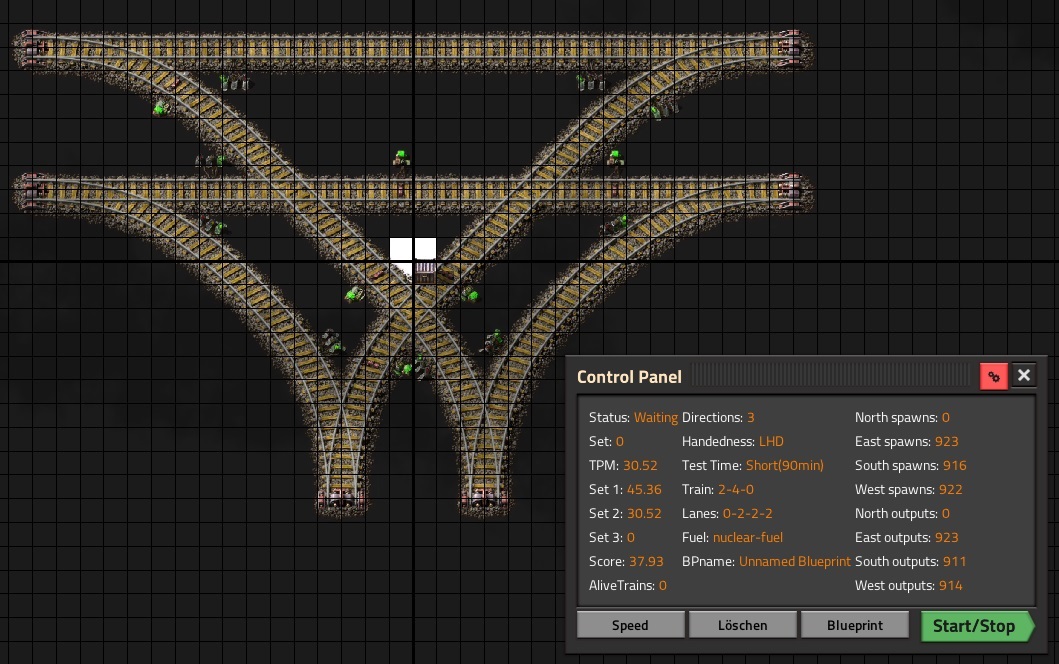The height and width of the screenshot is (664, 1059).
Task: Open the red gears settings button
Action: coord(993,376)
